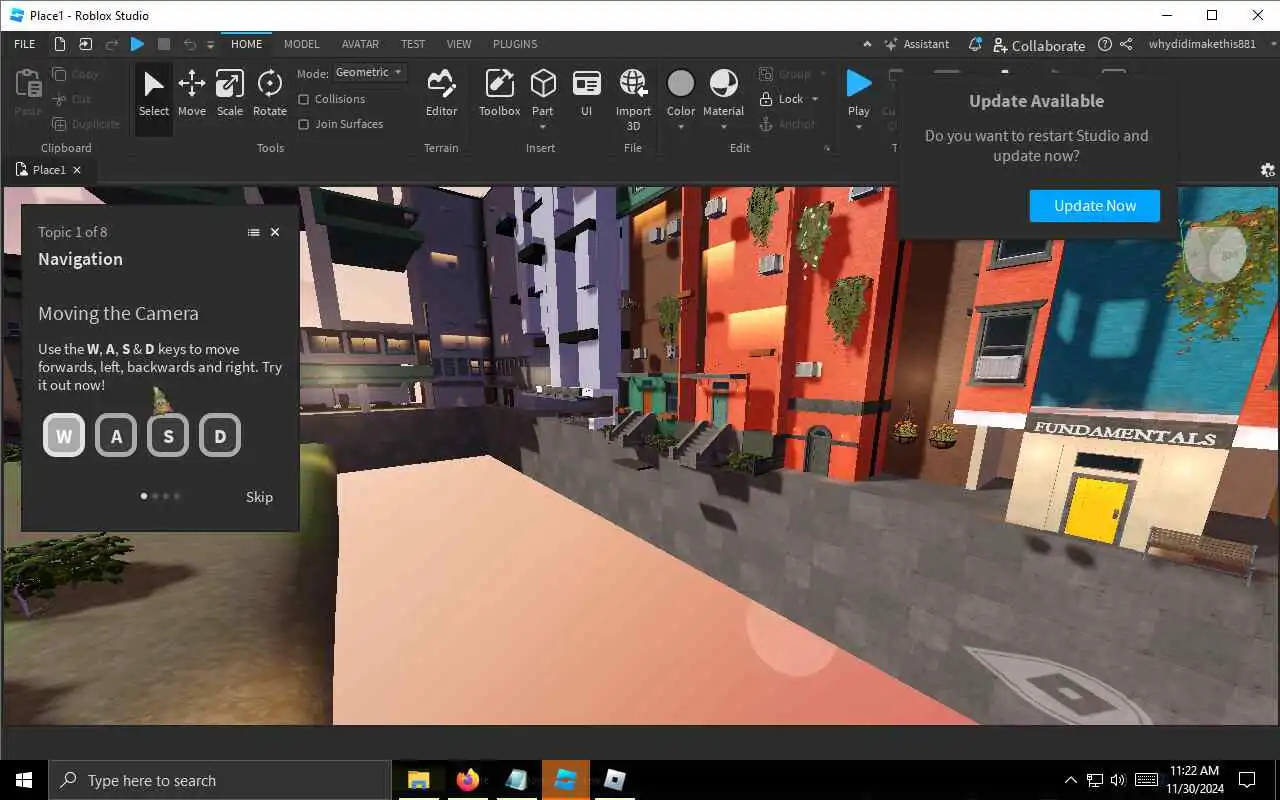
Task: Click the Collaborate button
Action: pos(1039,45)
